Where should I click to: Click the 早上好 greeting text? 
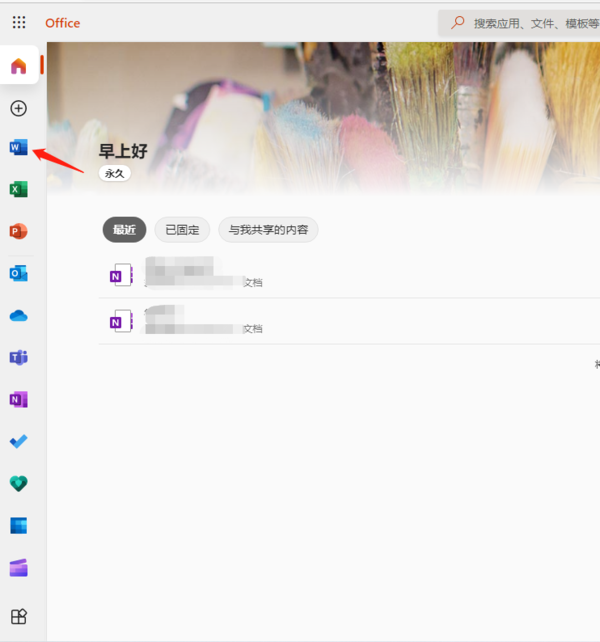click(x=123, y=151)
